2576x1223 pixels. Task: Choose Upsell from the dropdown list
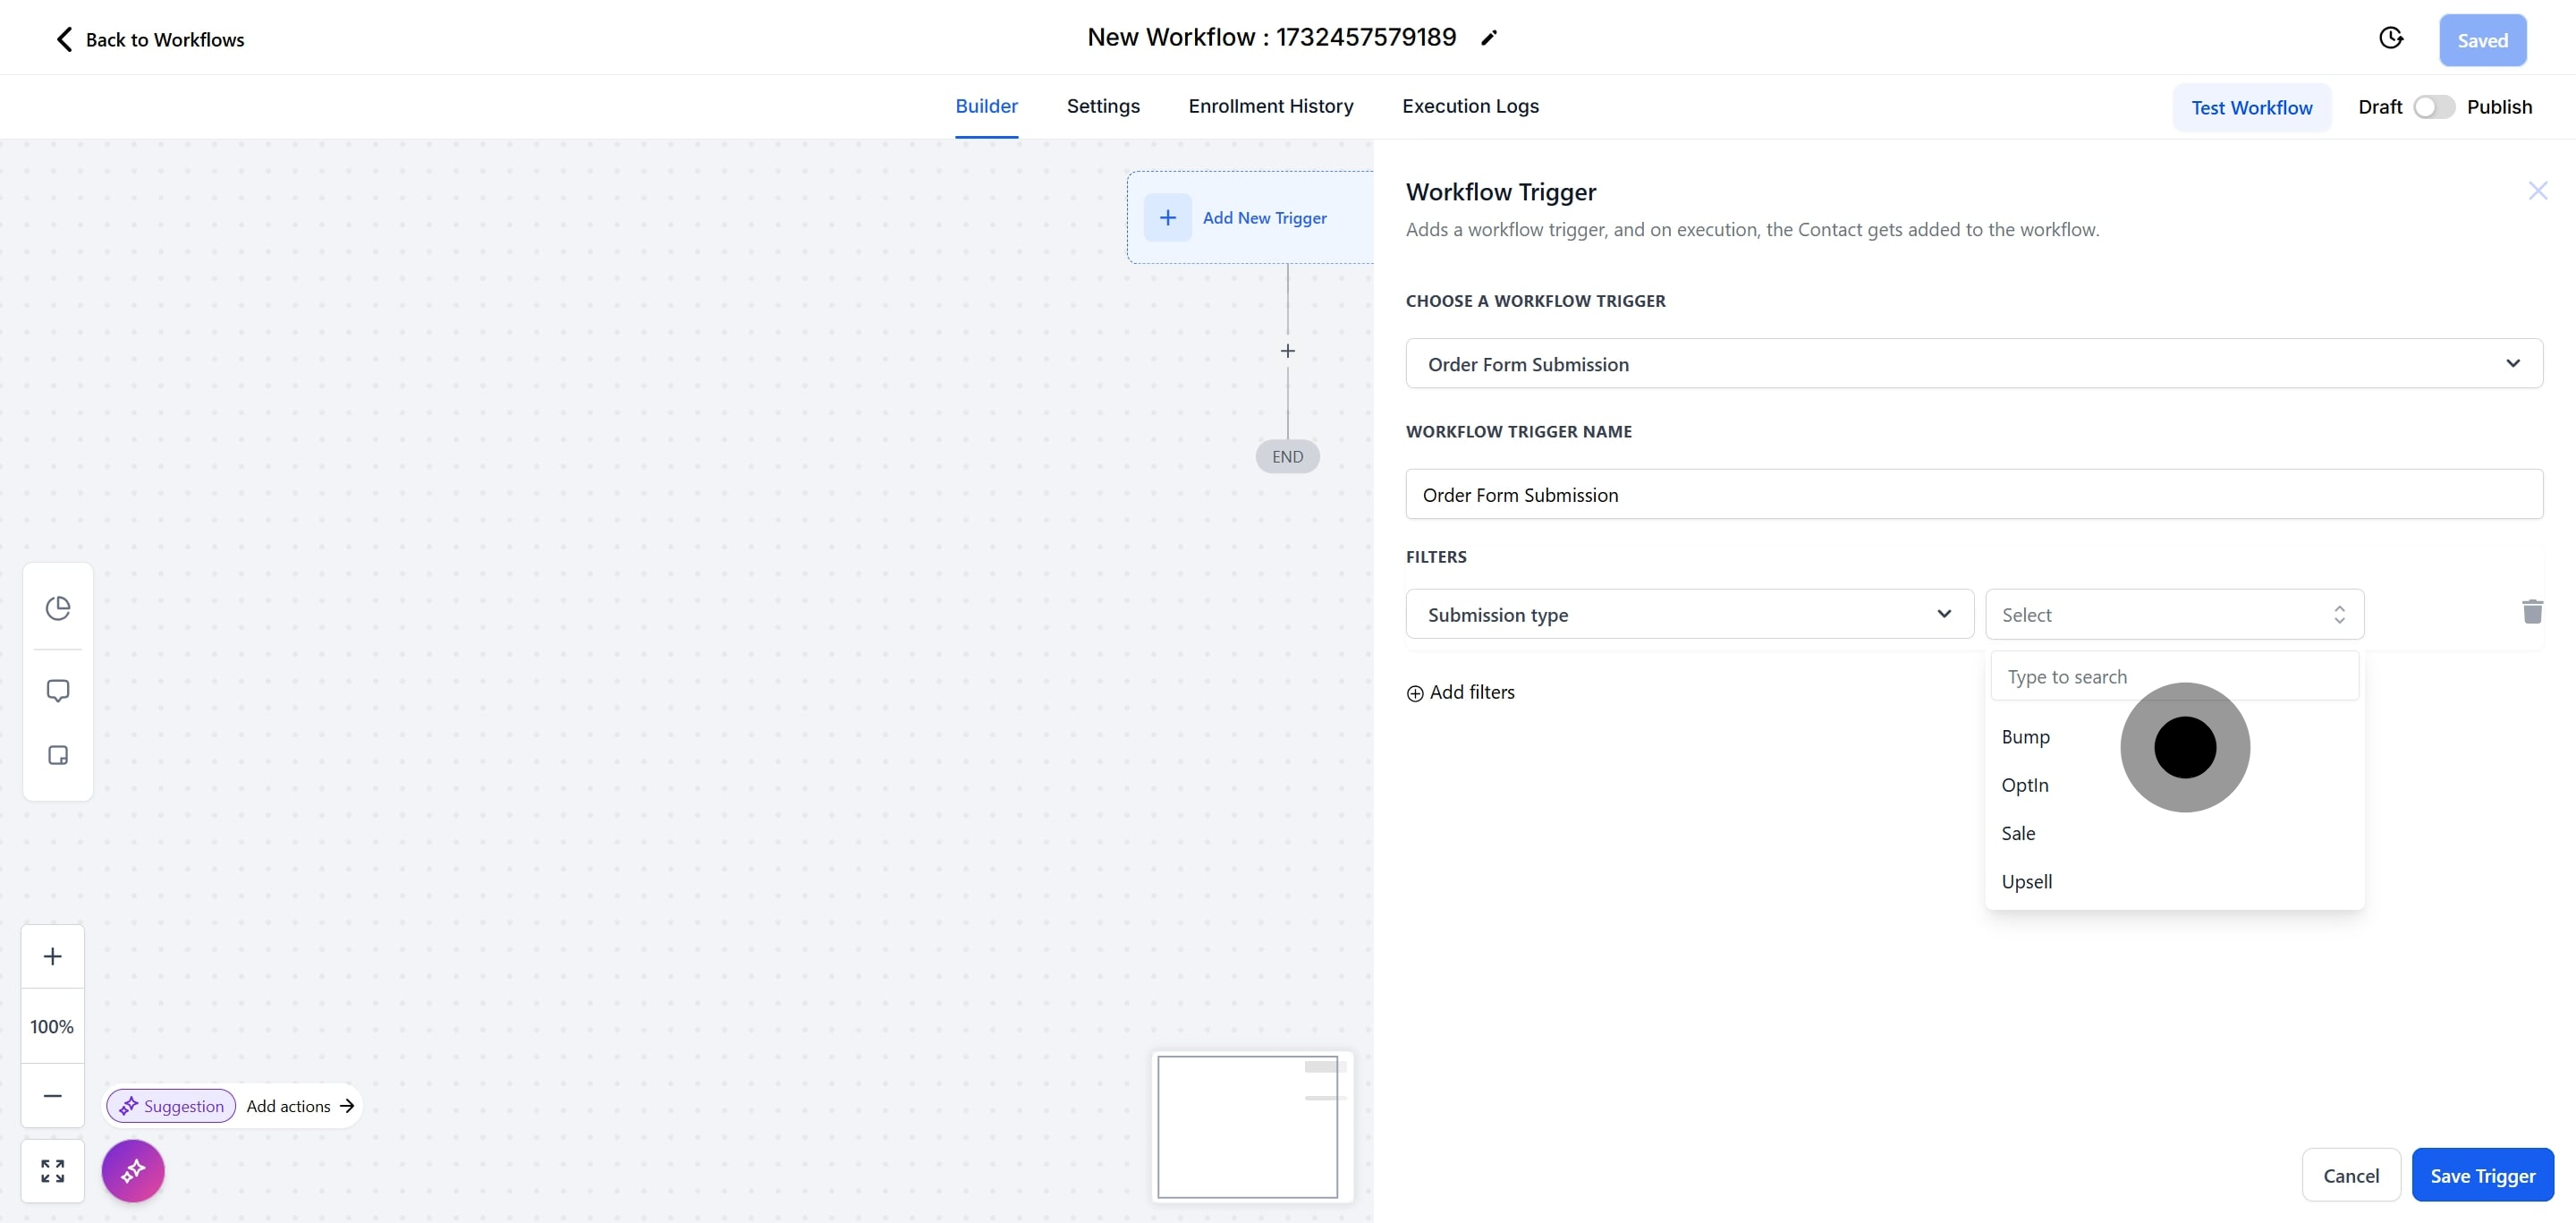tap(2027, 881)
